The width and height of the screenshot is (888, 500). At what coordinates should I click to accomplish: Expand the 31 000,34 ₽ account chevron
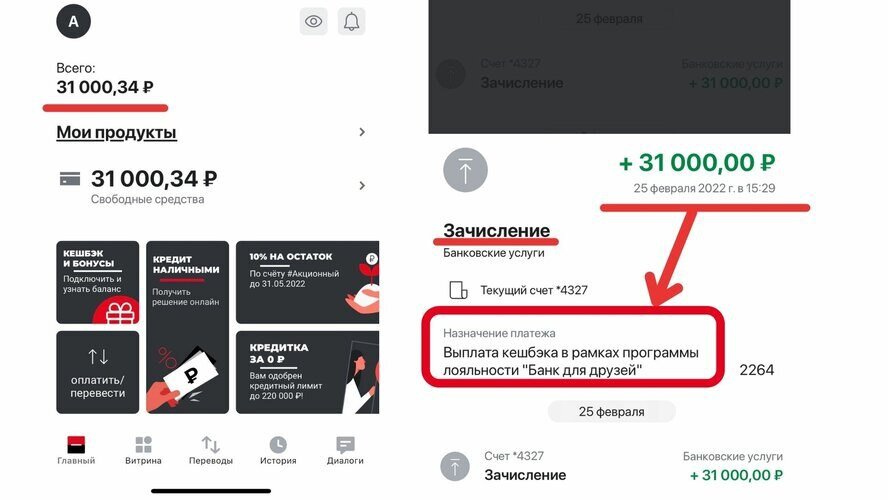[x=362, y=186]
